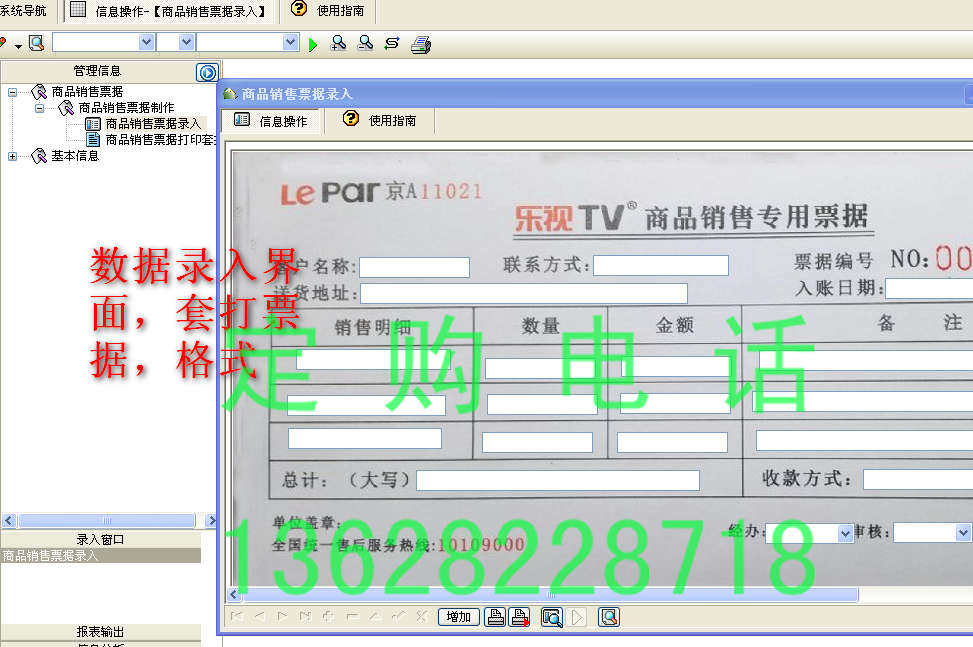Image resolution: width=973 pixels, height=647 pixels.
Task: Open second narrow toolbar dropdown
Action: click(186, 42)
